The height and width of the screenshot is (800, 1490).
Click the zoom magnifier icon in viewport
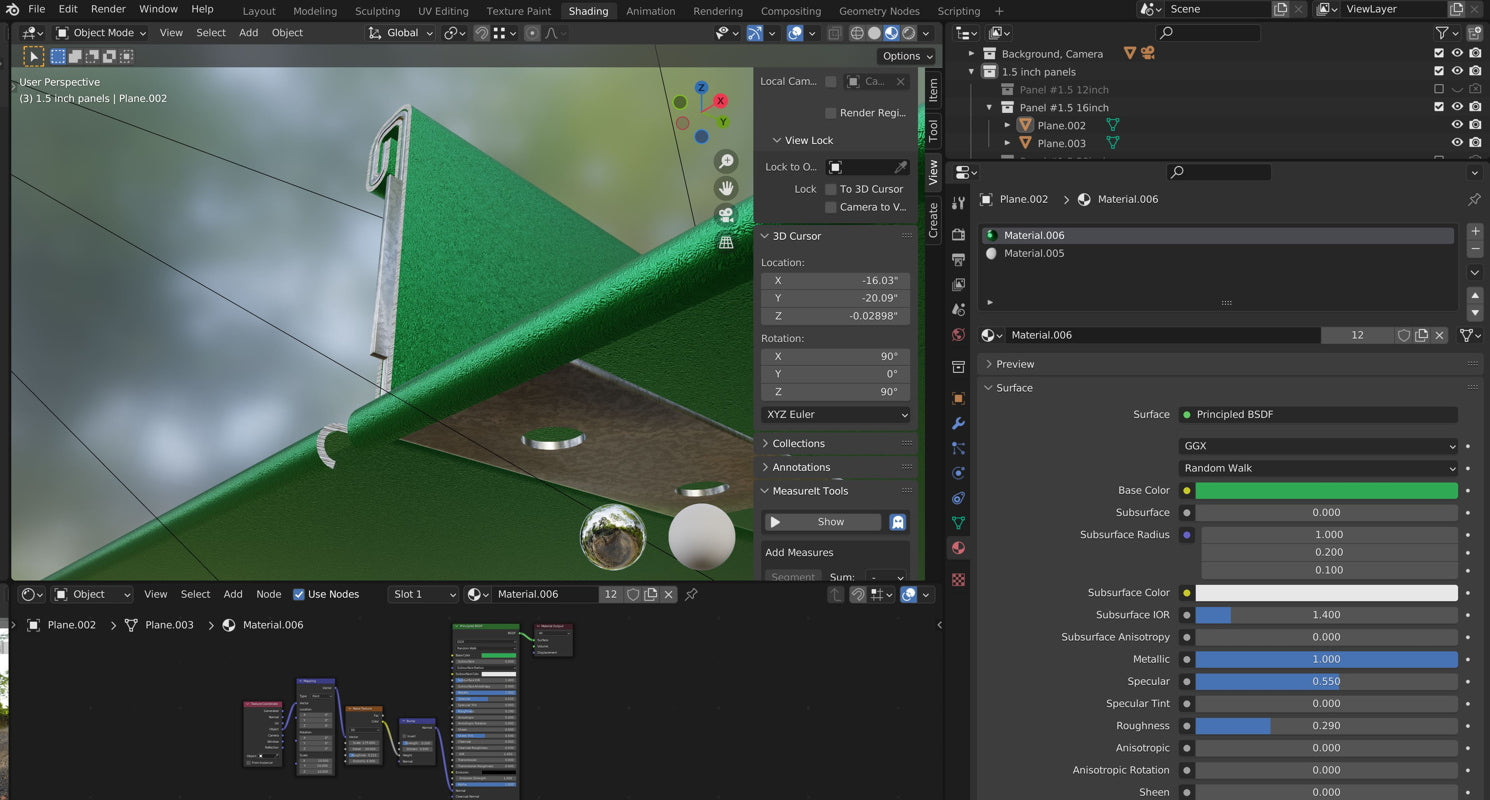coord(726,162)
